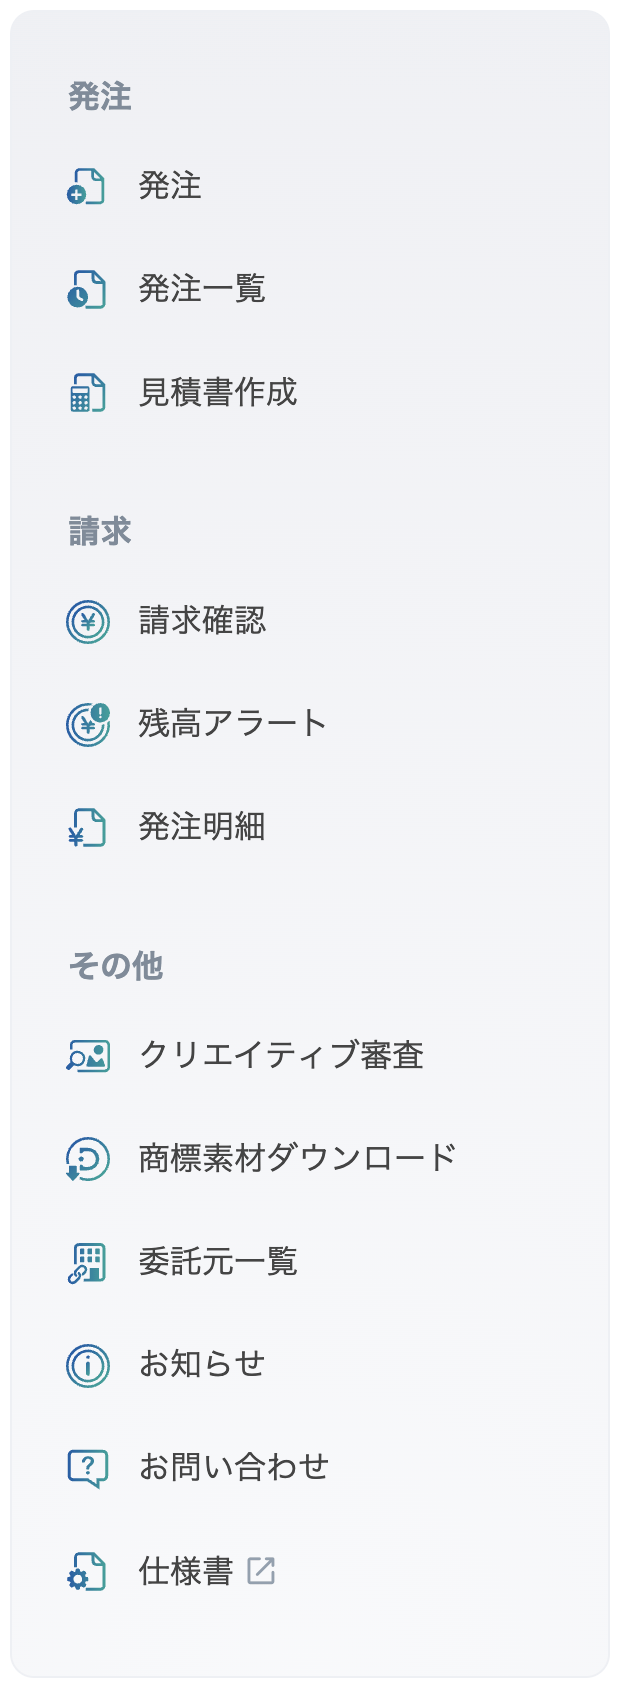Open the 仕様書 specification link
The image size is (624, 1692).
[x=185, y=1571]
